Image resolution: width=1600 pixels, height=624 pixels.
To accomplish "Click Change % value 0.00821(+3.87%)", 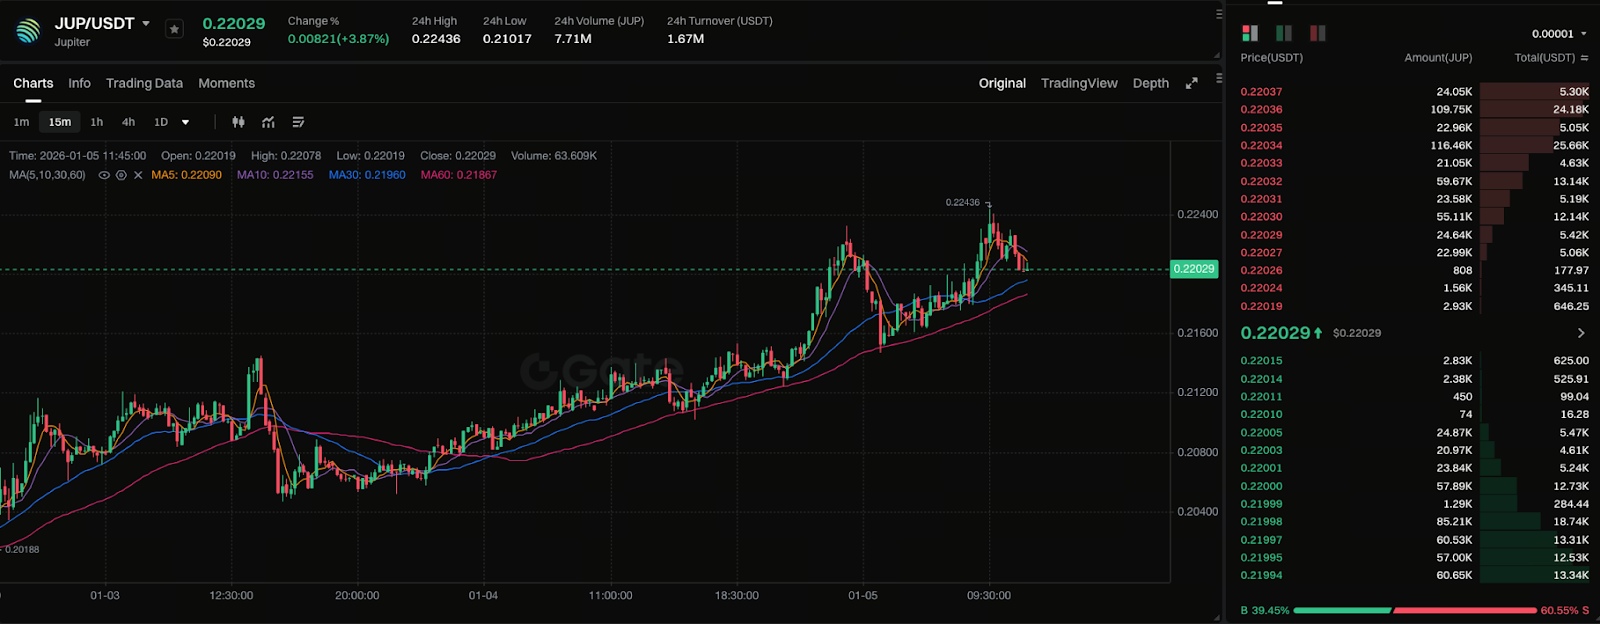I will point(338,39).
